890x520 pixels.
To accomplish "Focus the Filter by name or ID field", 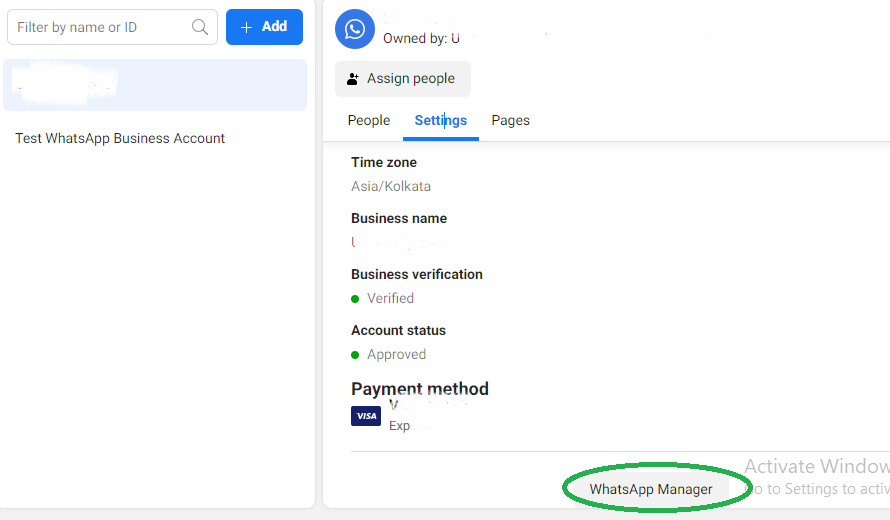I will tap(112, 27).
